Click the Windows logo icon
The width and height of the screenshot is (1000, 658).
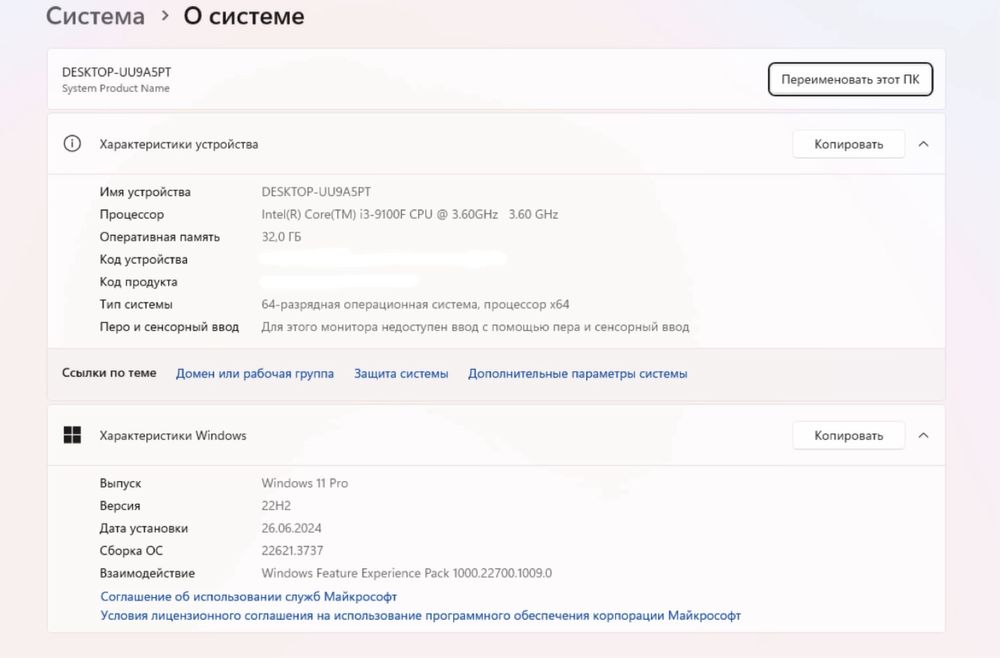coord(72,435)
